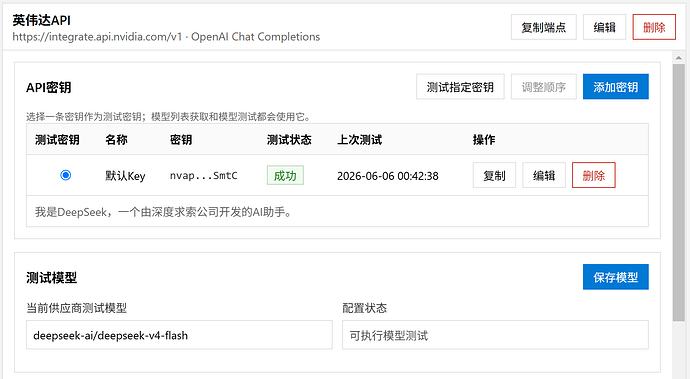Focus the deepseek-ai/deepseek-v4-flash model field
This screenshot has height=379, width=690.
coord(179,335)
